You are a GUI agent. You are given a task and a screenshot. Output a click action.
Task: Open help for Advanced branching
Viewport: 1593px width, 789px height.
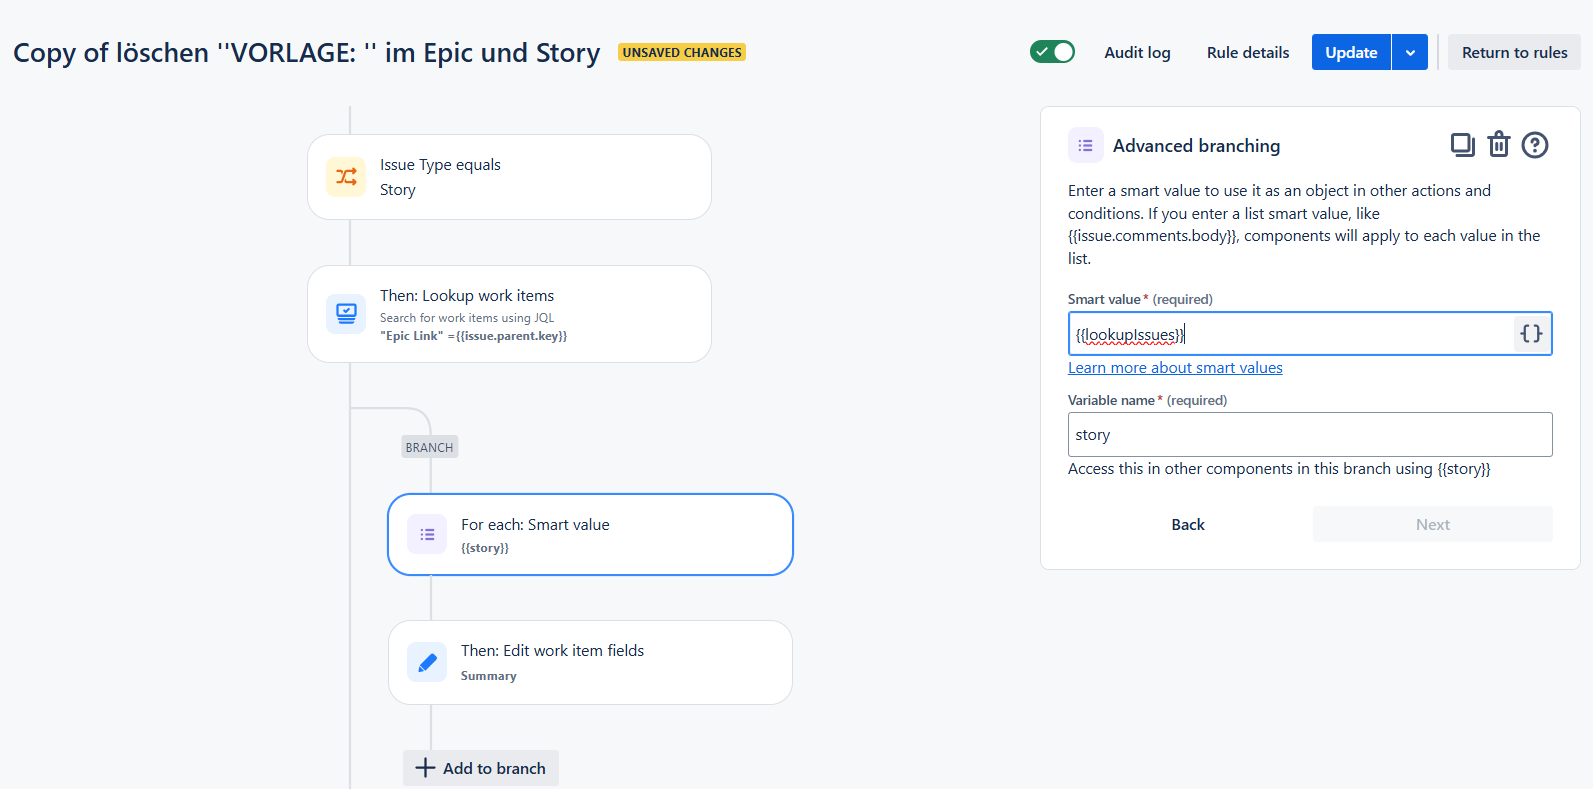[1535, 145]
